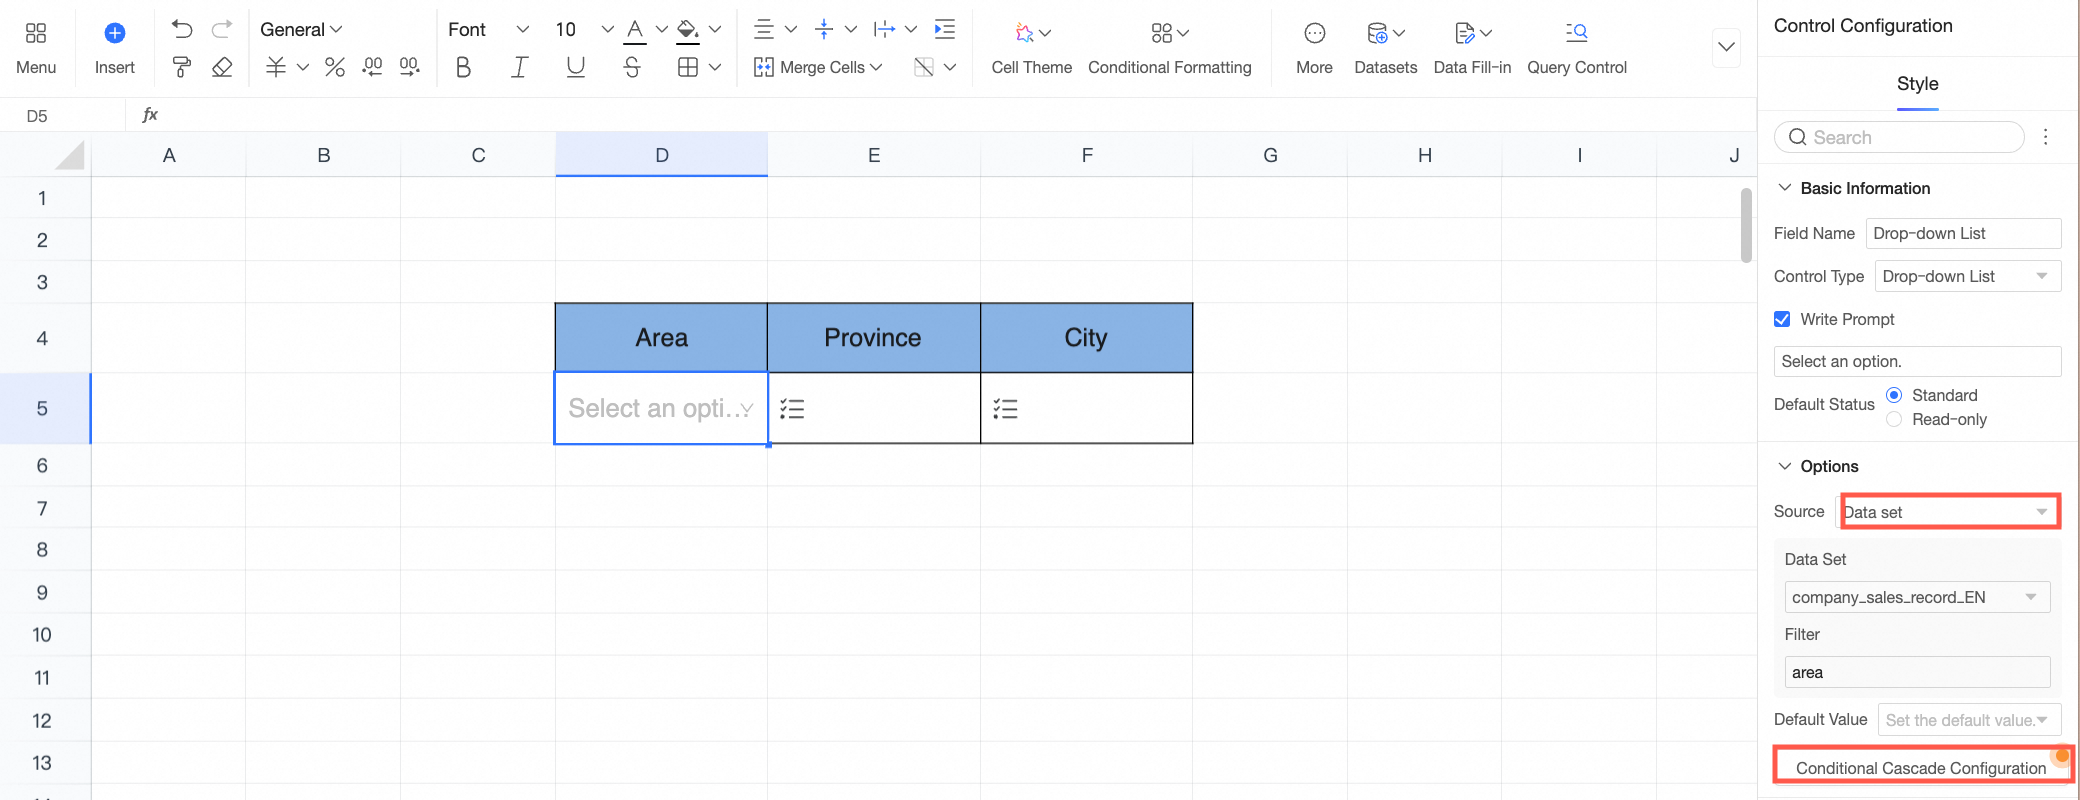Open the company_sales_record_EN dataset dropdown
2080x800 pixels.
click(1917, 597)
